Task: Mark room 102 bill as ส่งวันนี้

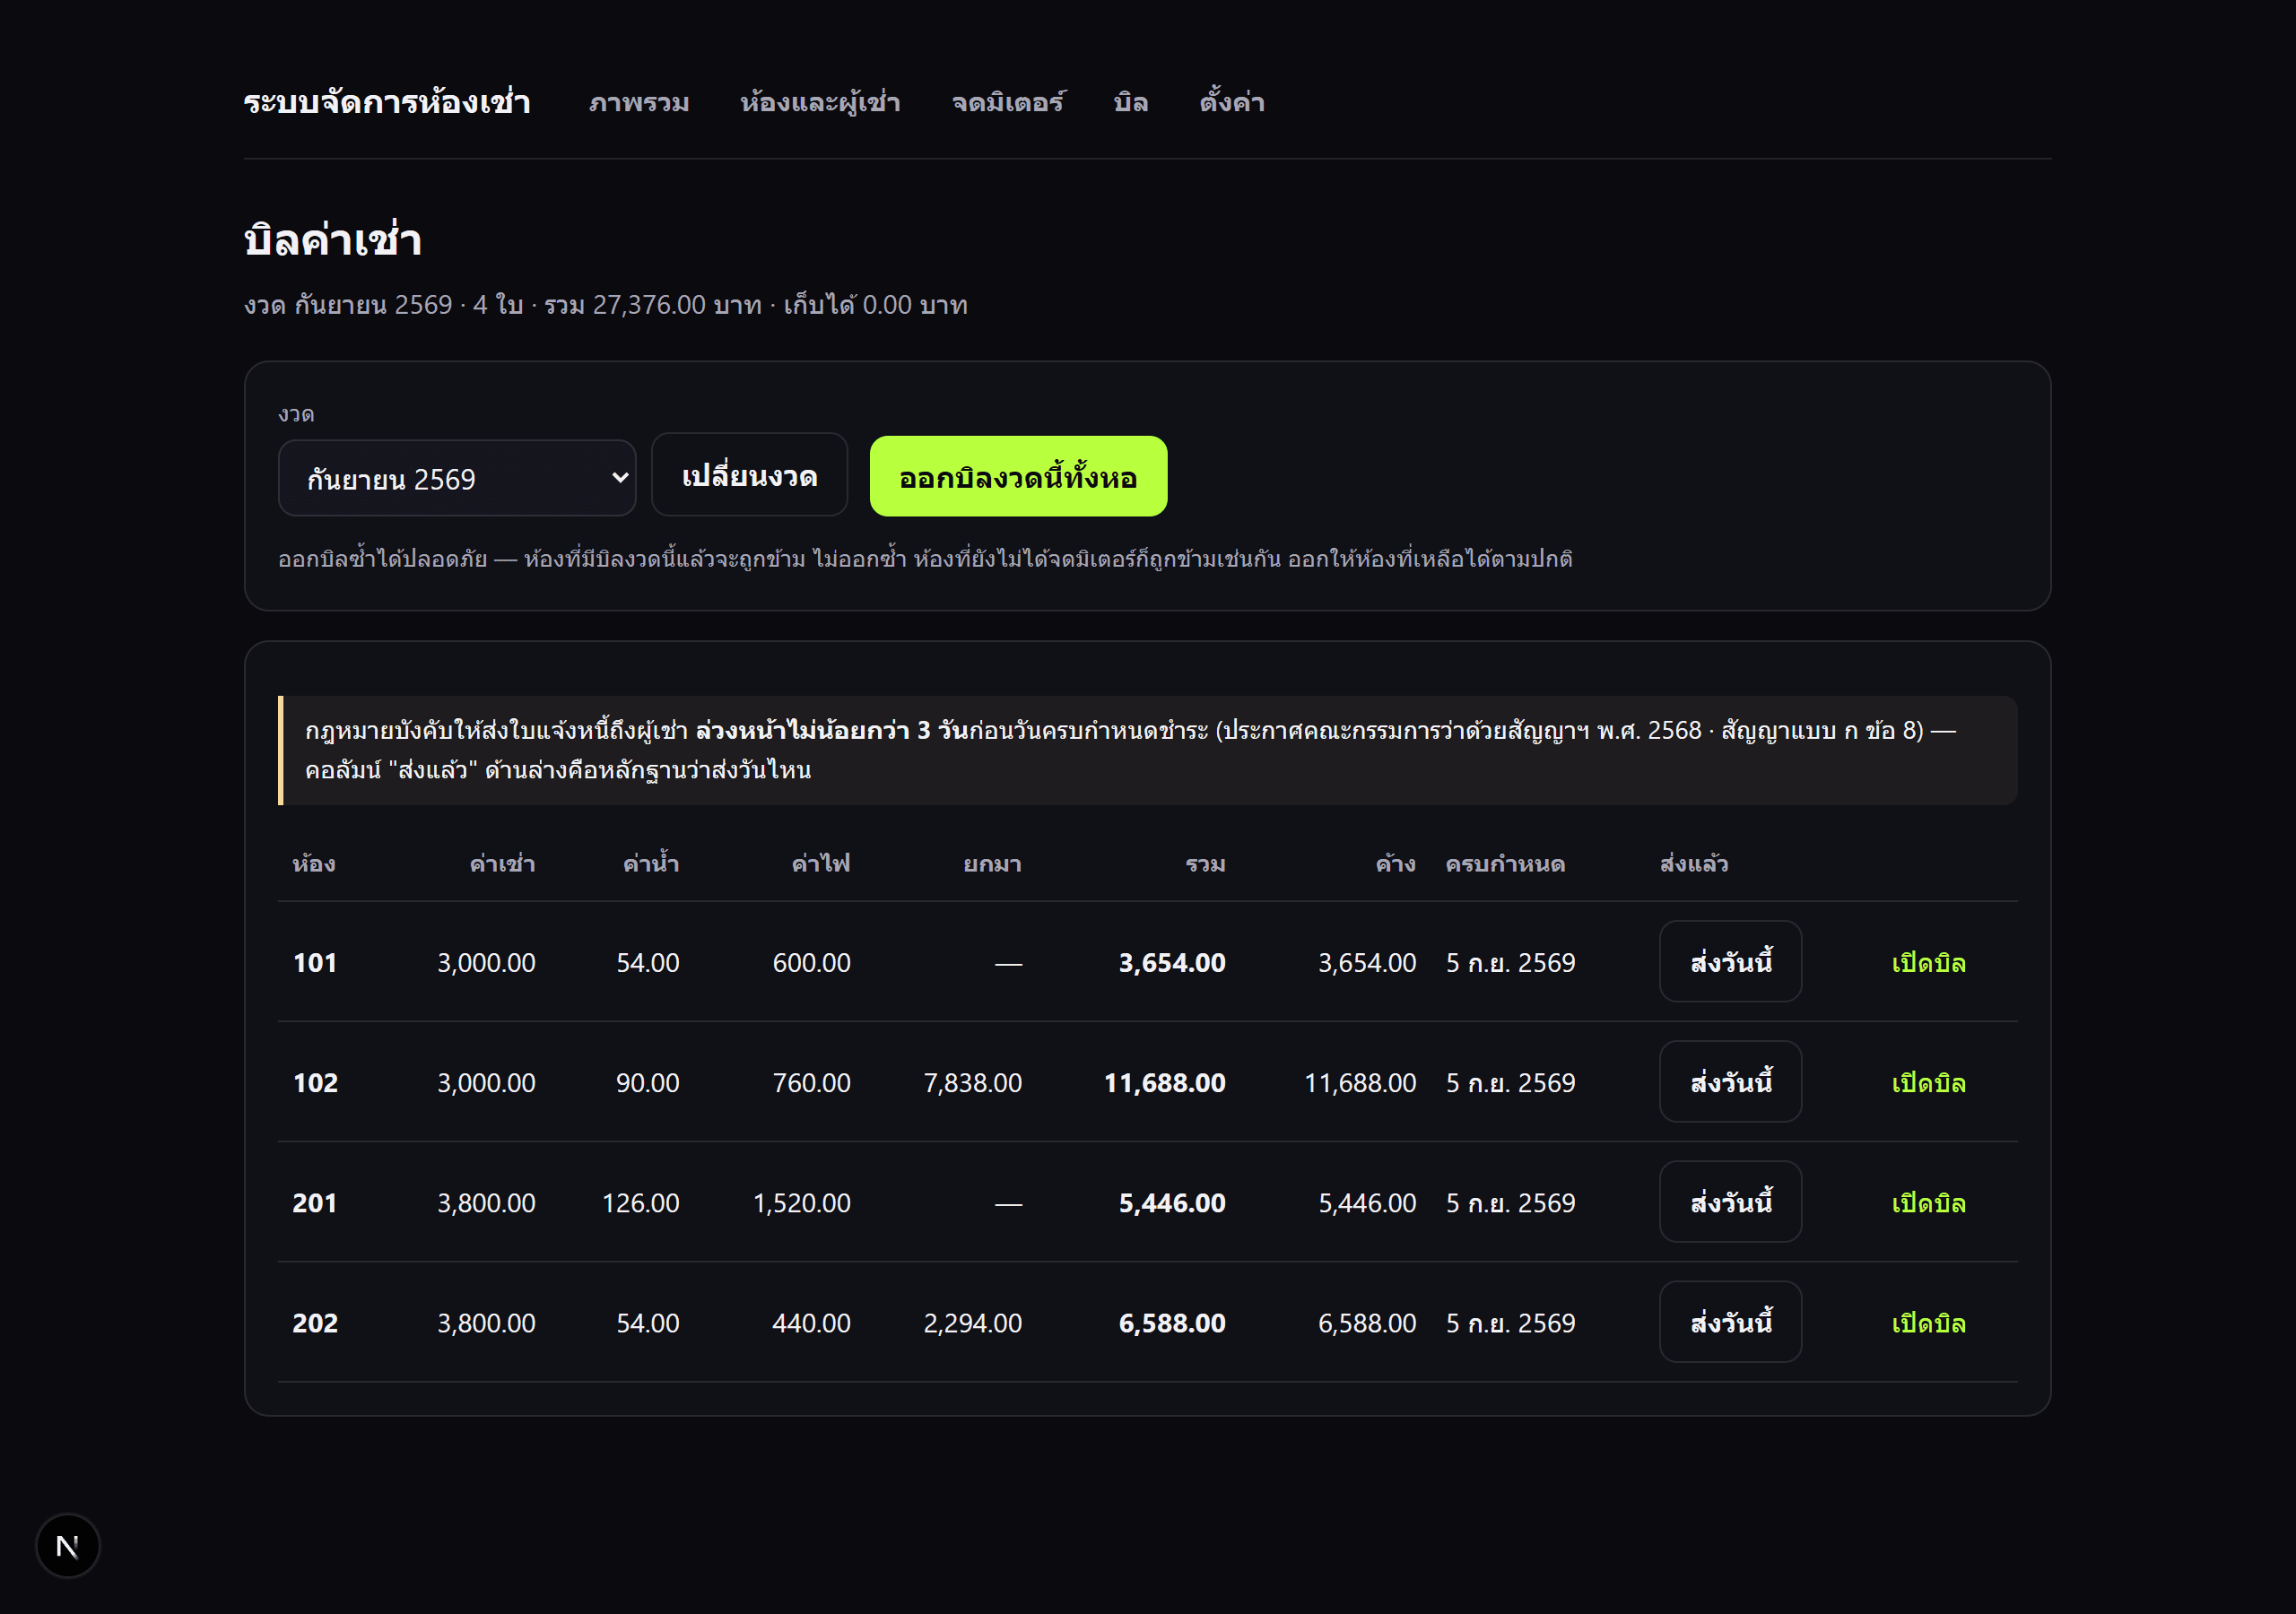Action: point(1730,1081)
